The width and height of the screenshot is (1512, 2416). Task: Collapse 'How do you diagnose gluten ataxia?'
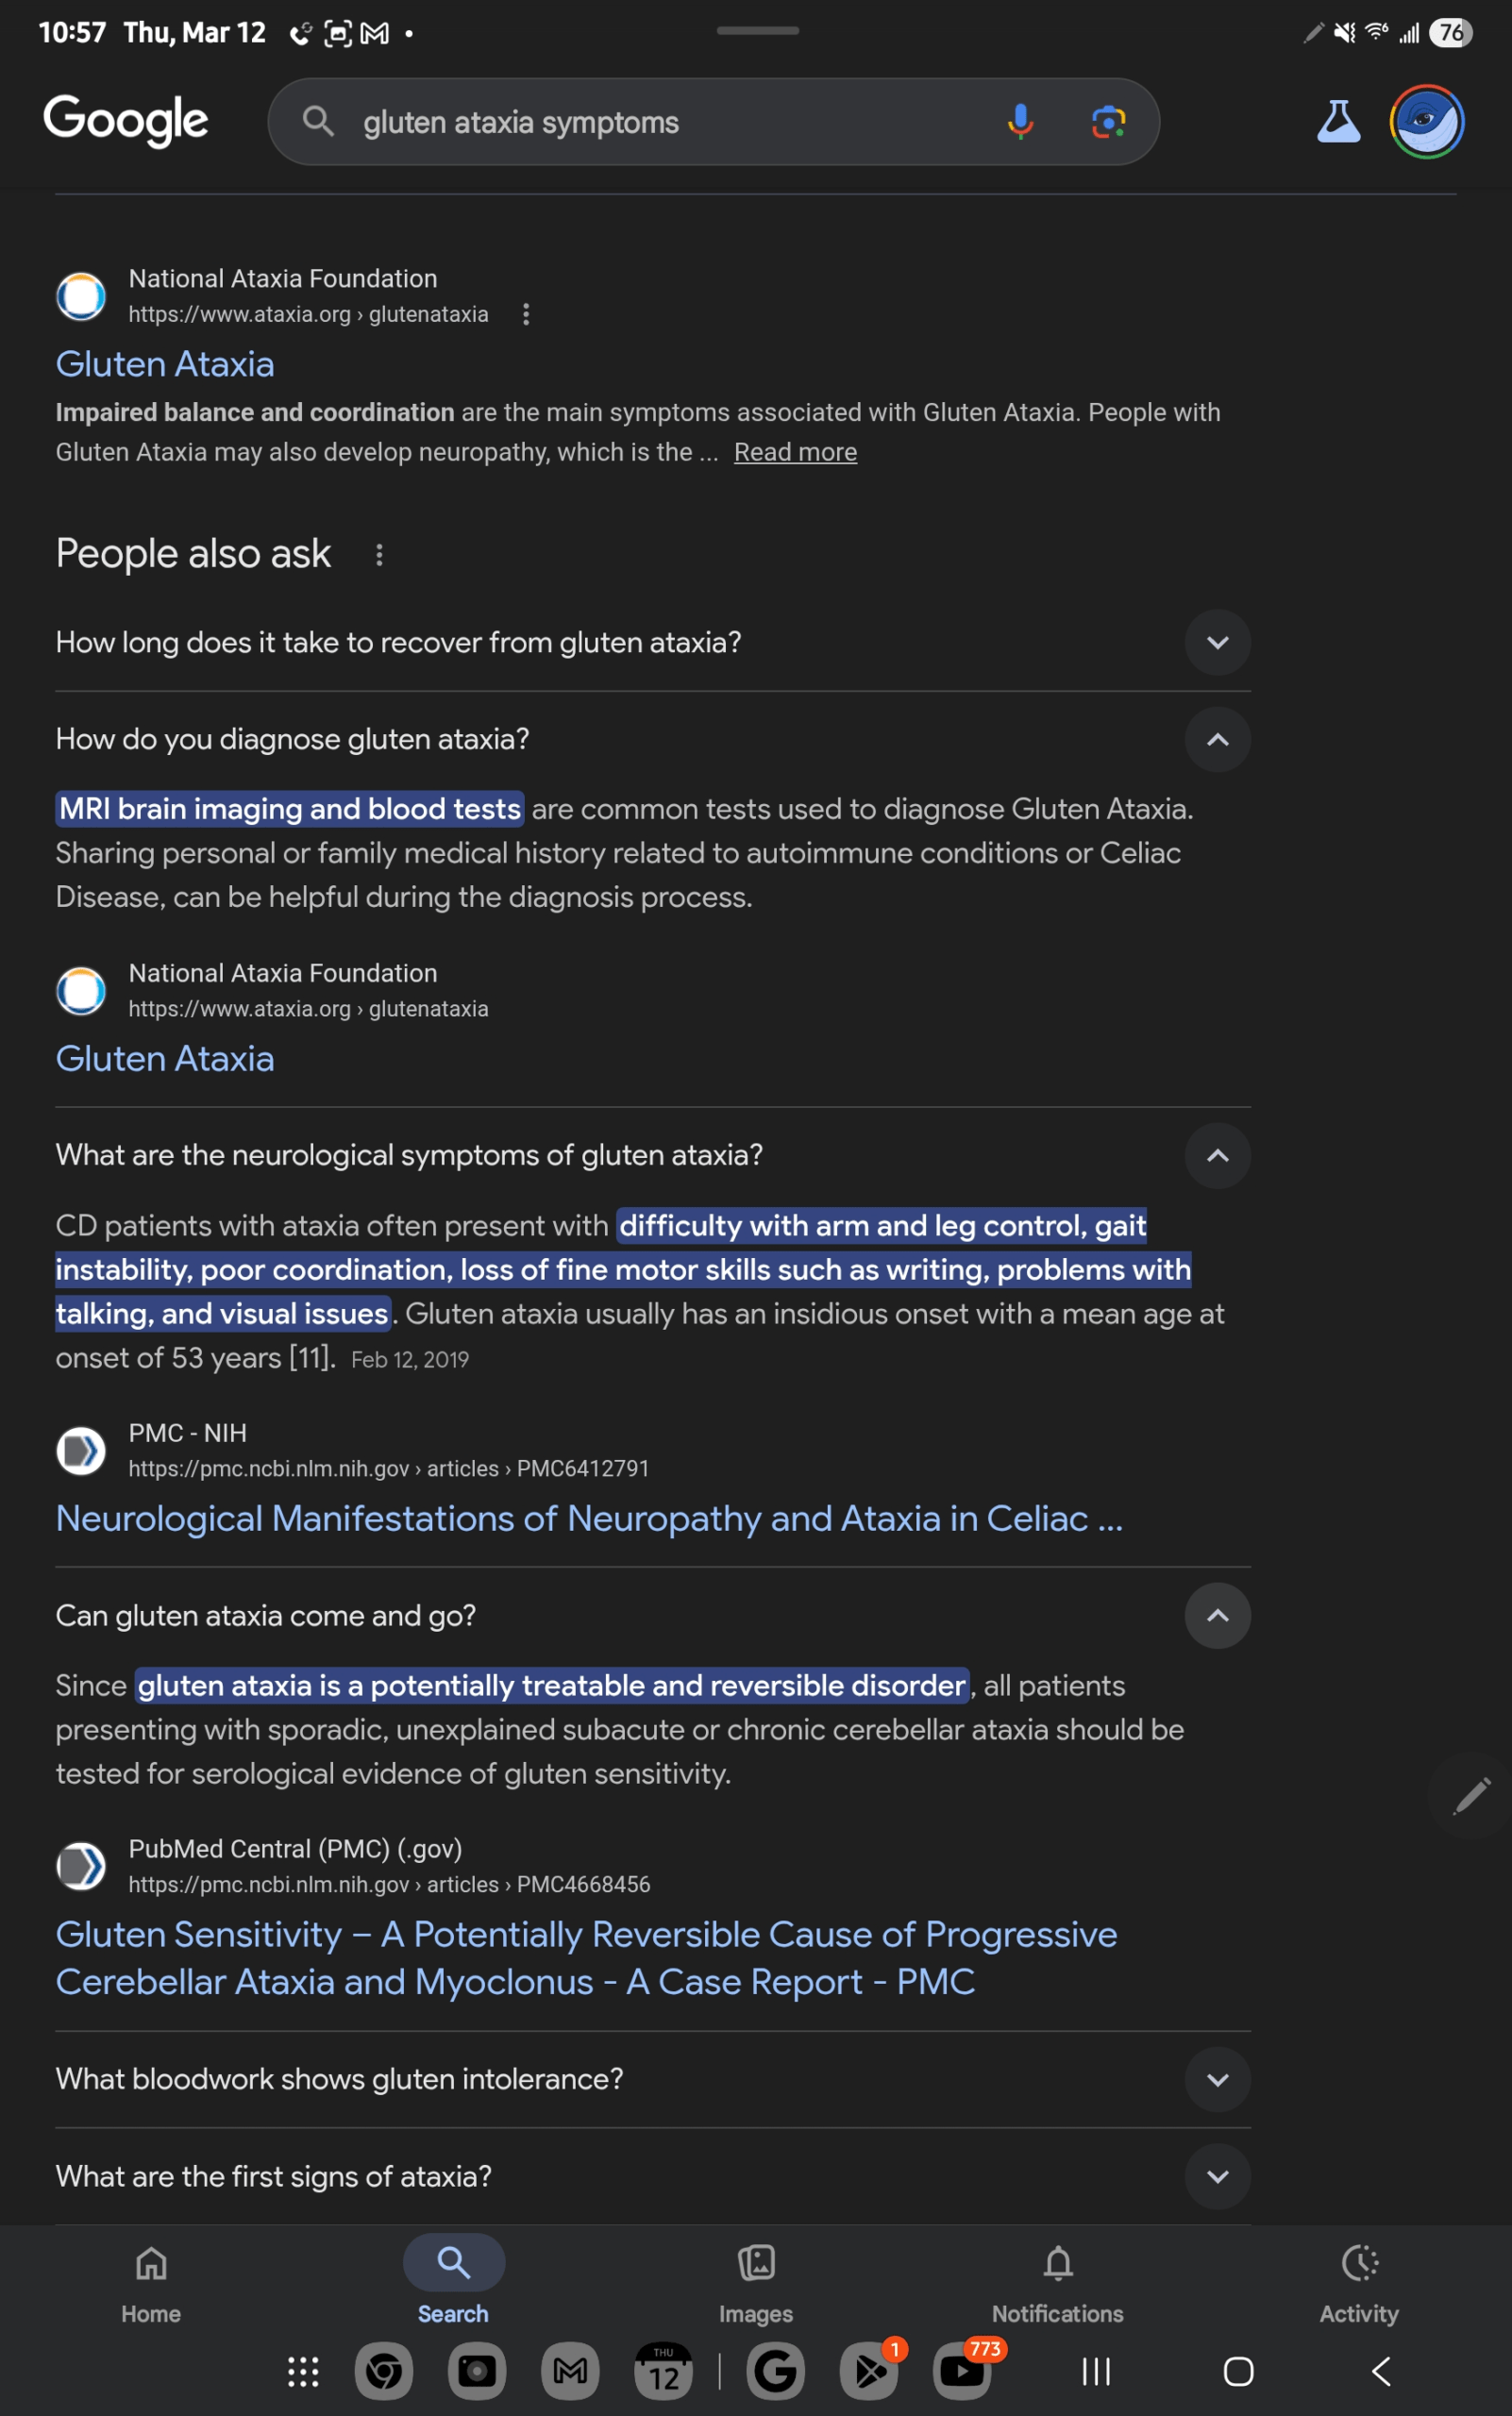pos(1217,740)
